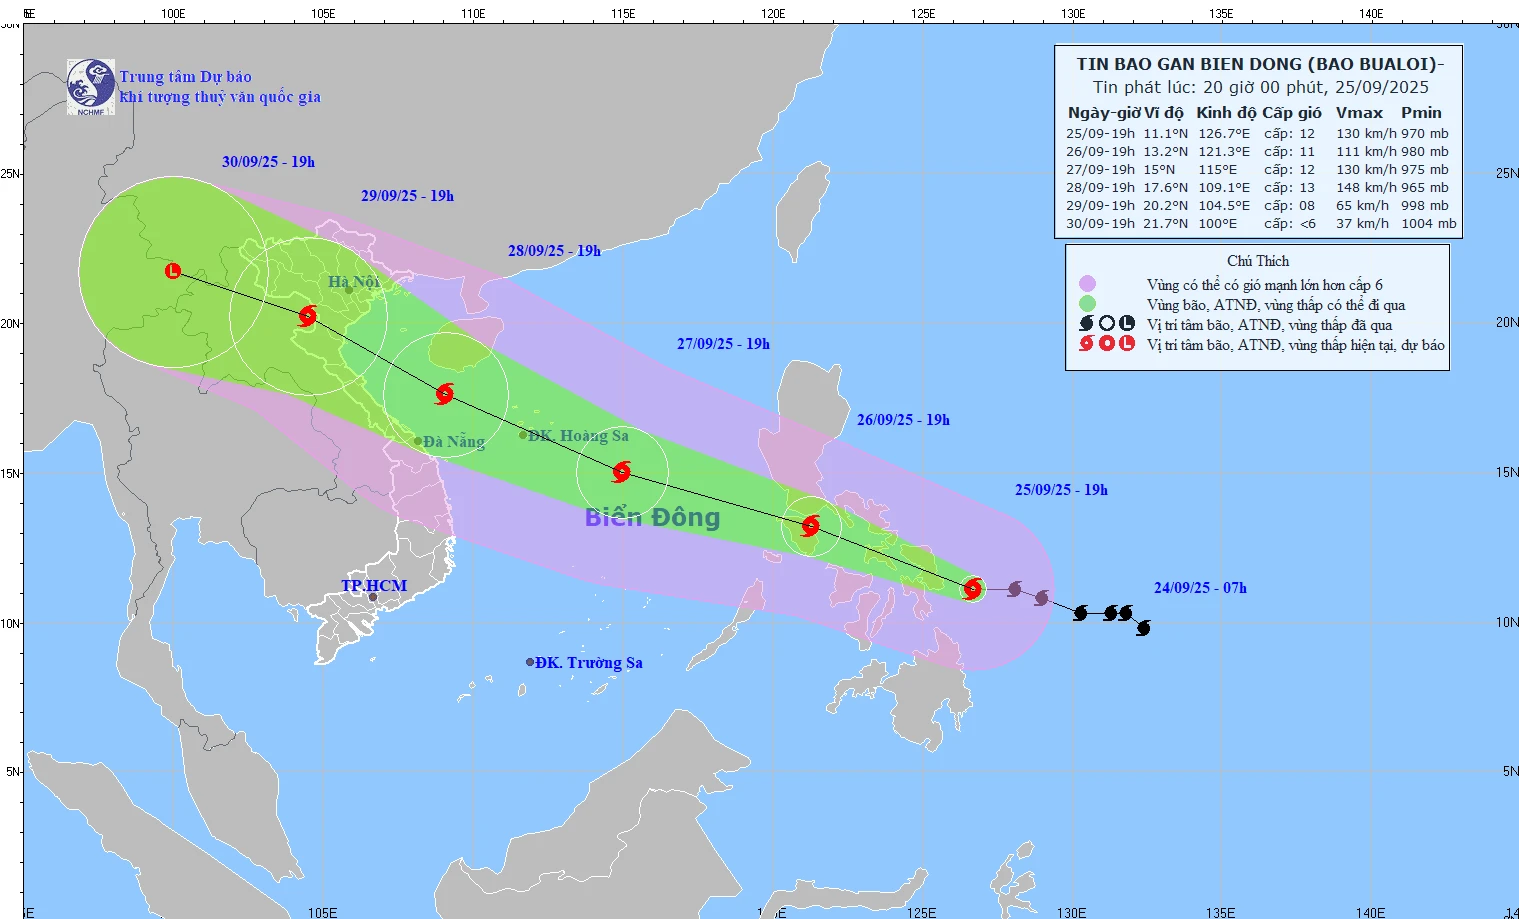Click the black past storm icon at 24/09-07h
Screen dimensions: 1519x919
point(1143,628)
